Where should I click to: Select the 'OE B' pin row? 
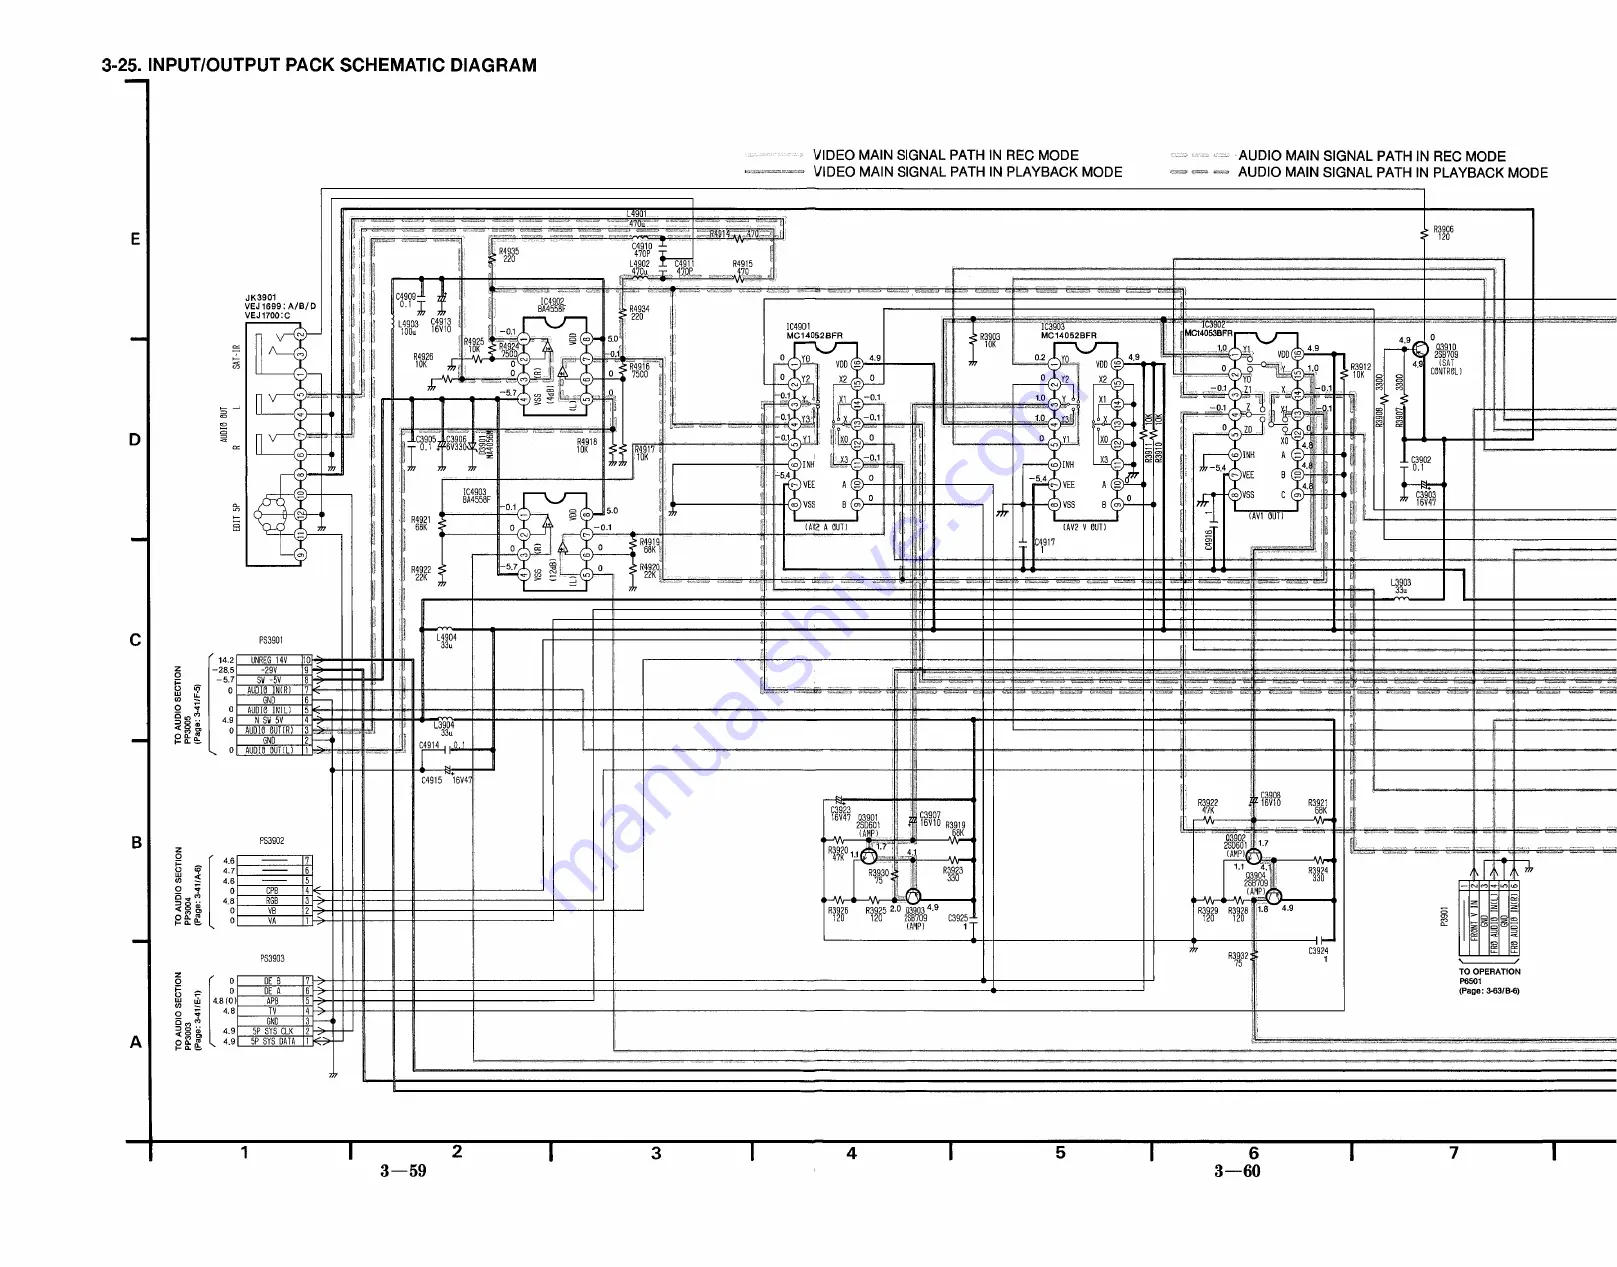click(x=274, y=981)
